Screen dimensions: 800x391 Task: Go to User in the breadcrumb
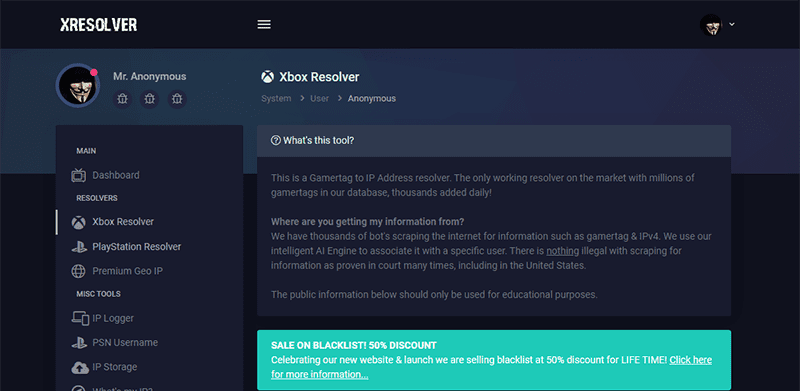(x=320, y=99)
